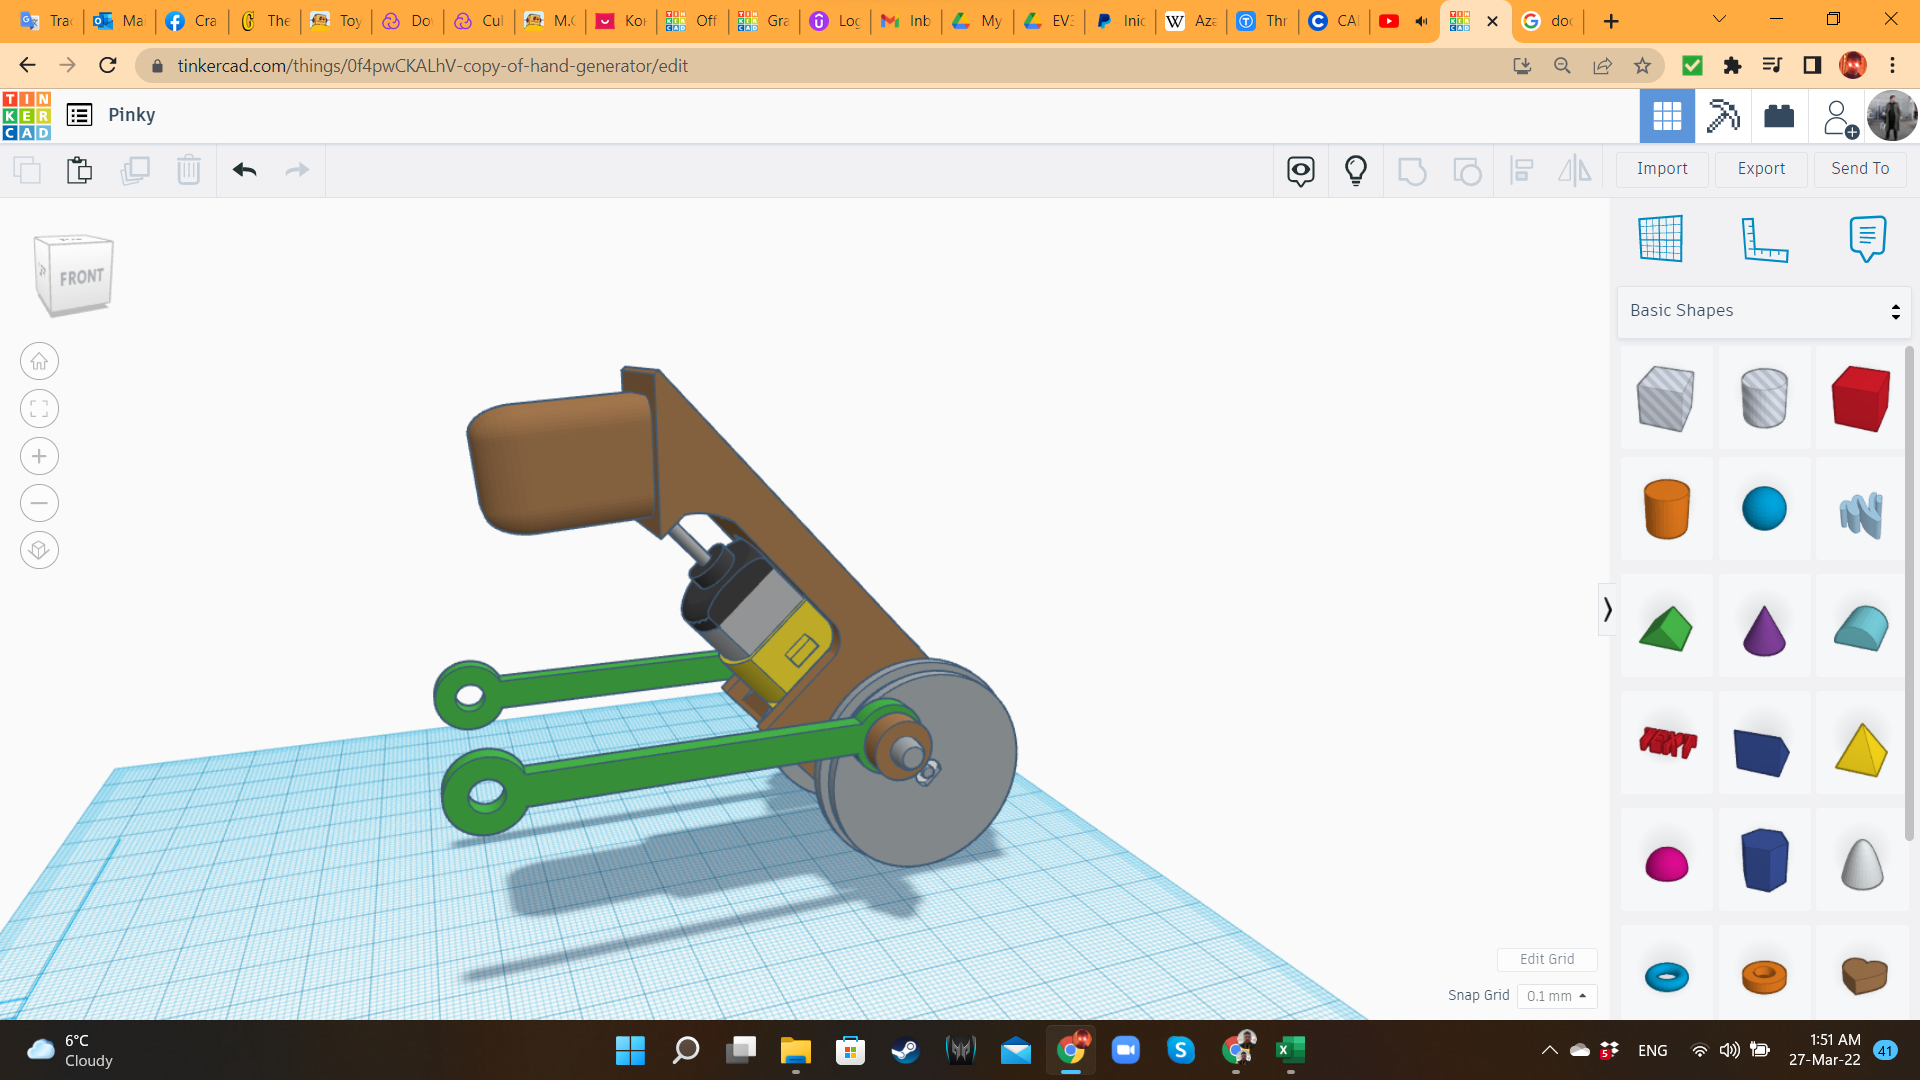
Task: Click the FRONT view cube face
Action: click(80, 277)
